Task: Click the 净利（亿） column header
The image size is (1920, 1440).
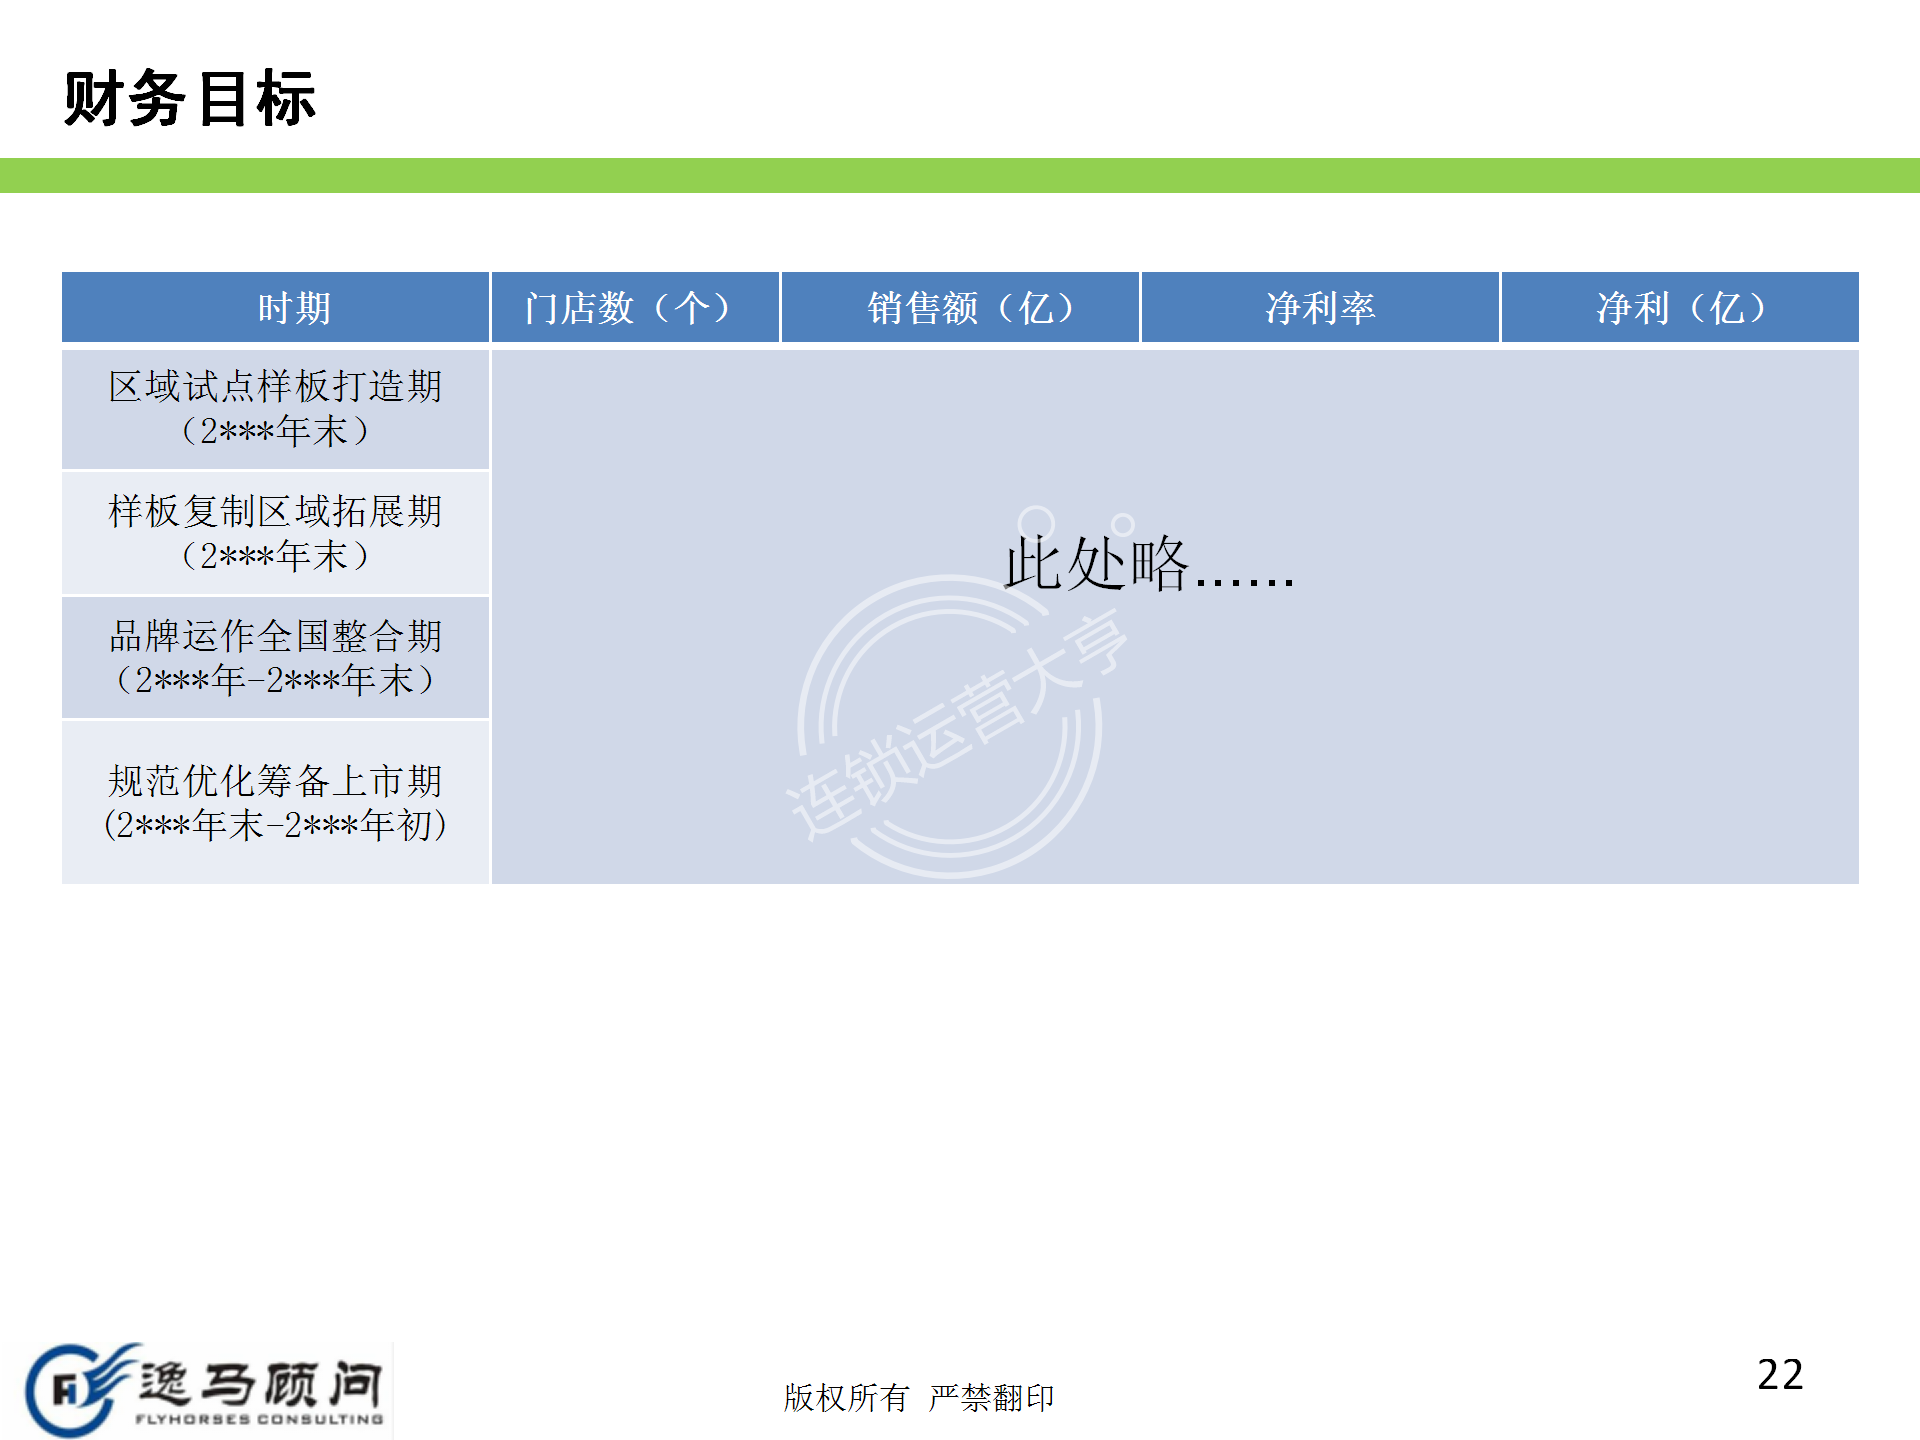Action: [x=1680, y=307]
